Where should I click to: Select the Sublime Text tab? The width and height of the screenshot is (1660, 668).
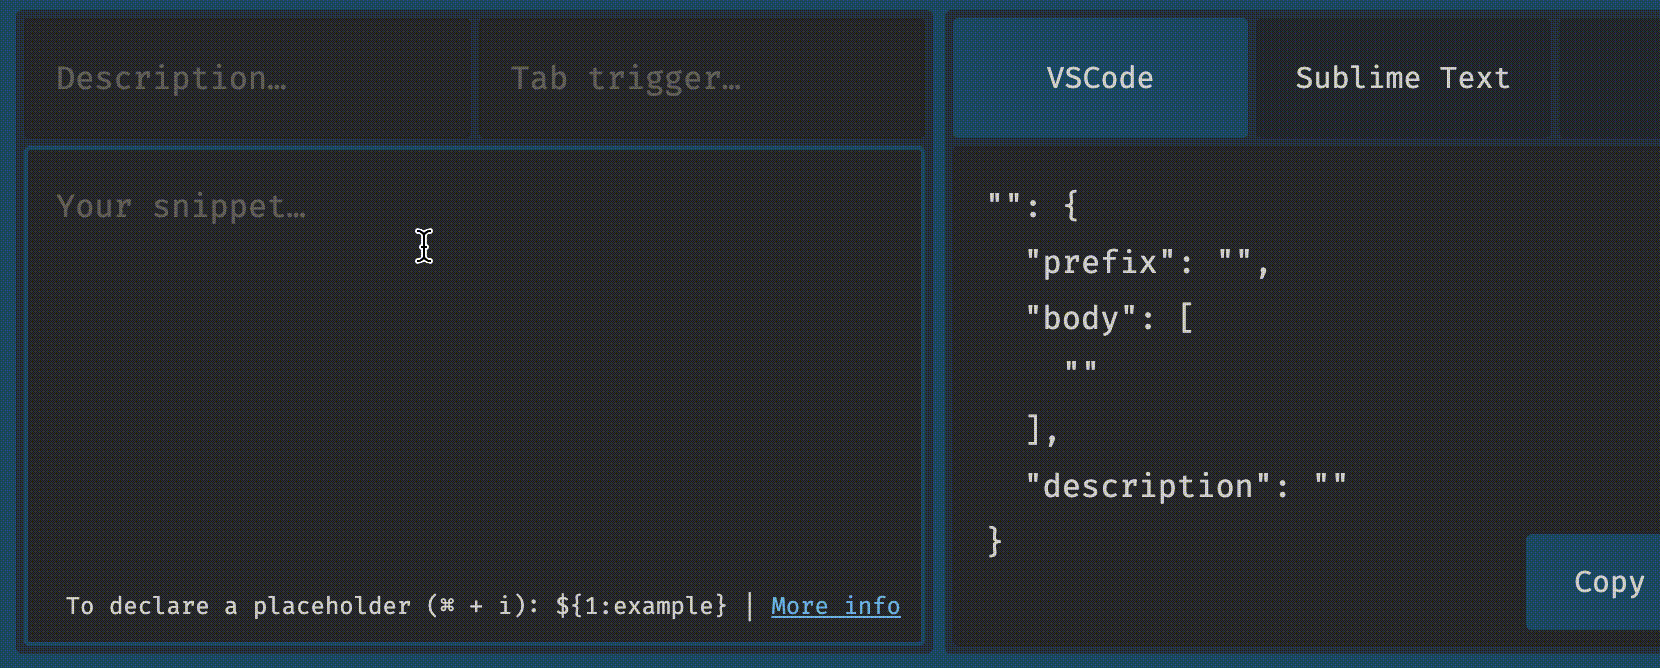[x=1402, y=78]
